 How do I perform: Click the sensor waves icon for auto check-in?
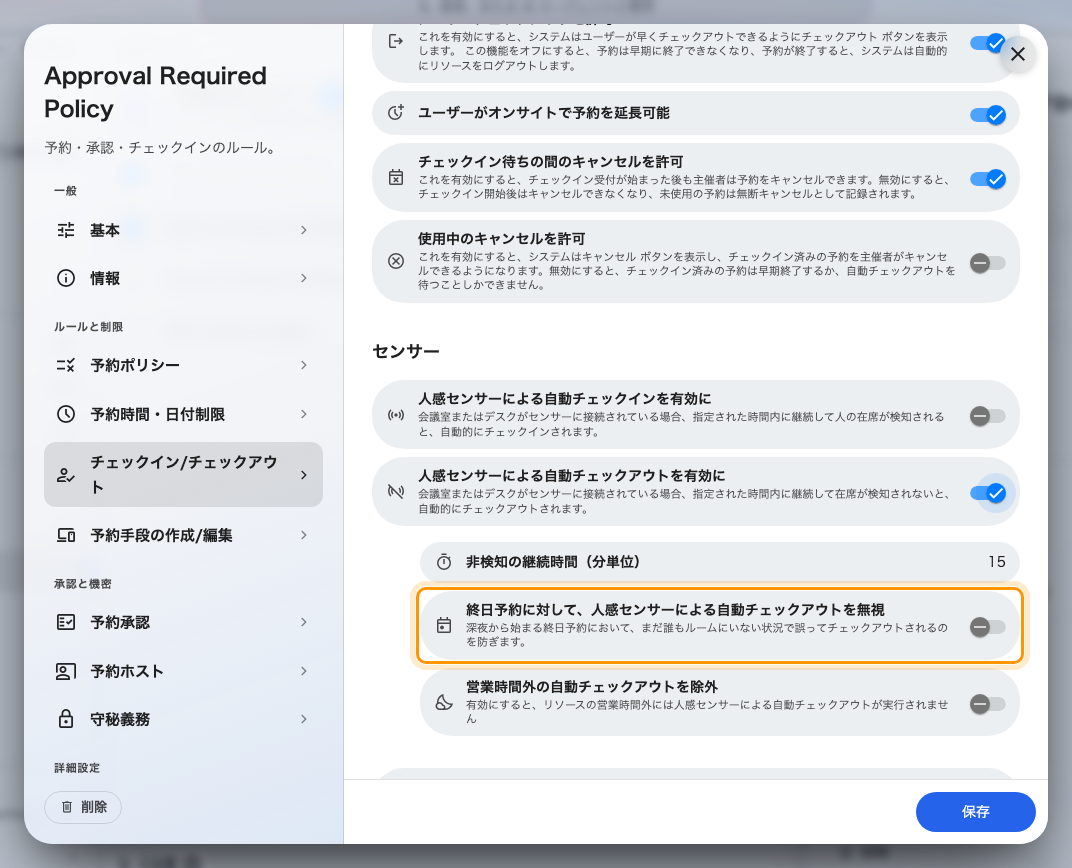click(396, 415)
